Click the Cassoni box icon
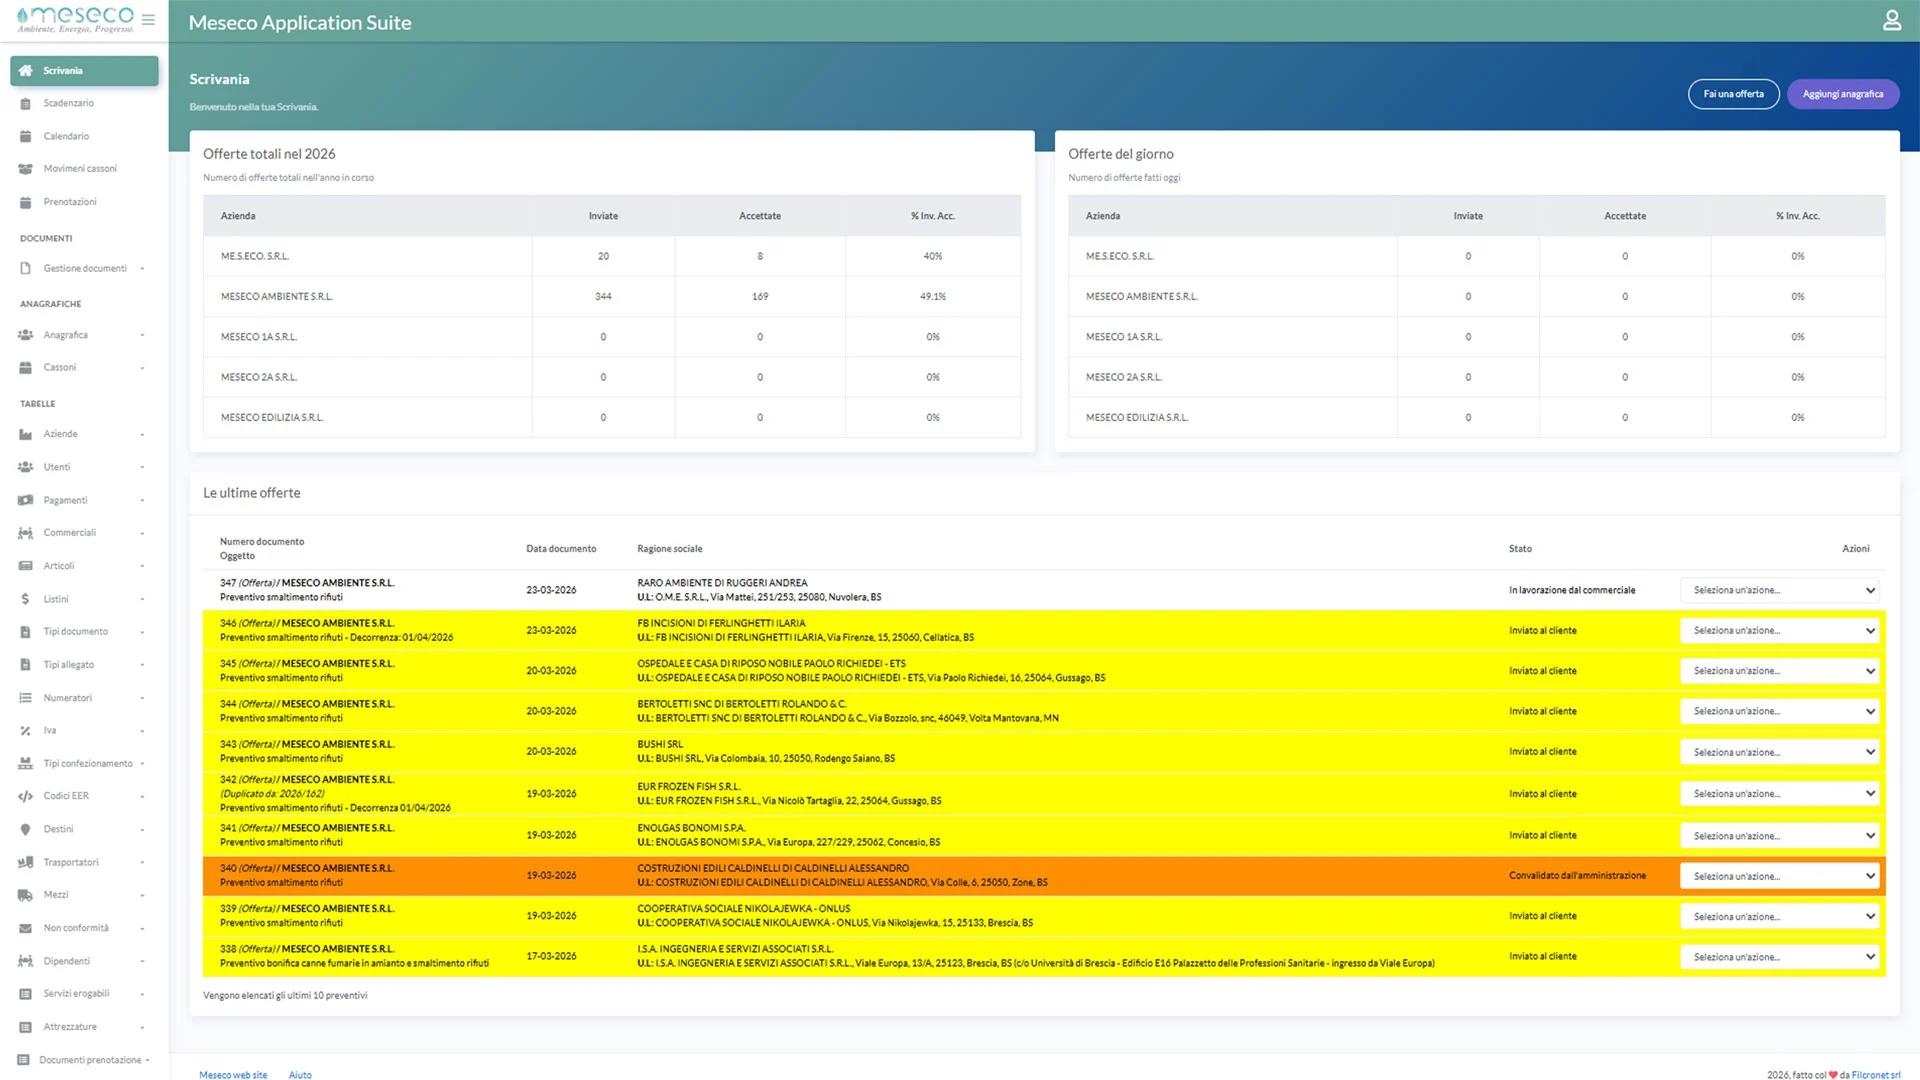The image size is (1920, 1080). click(x=26, y=368)
